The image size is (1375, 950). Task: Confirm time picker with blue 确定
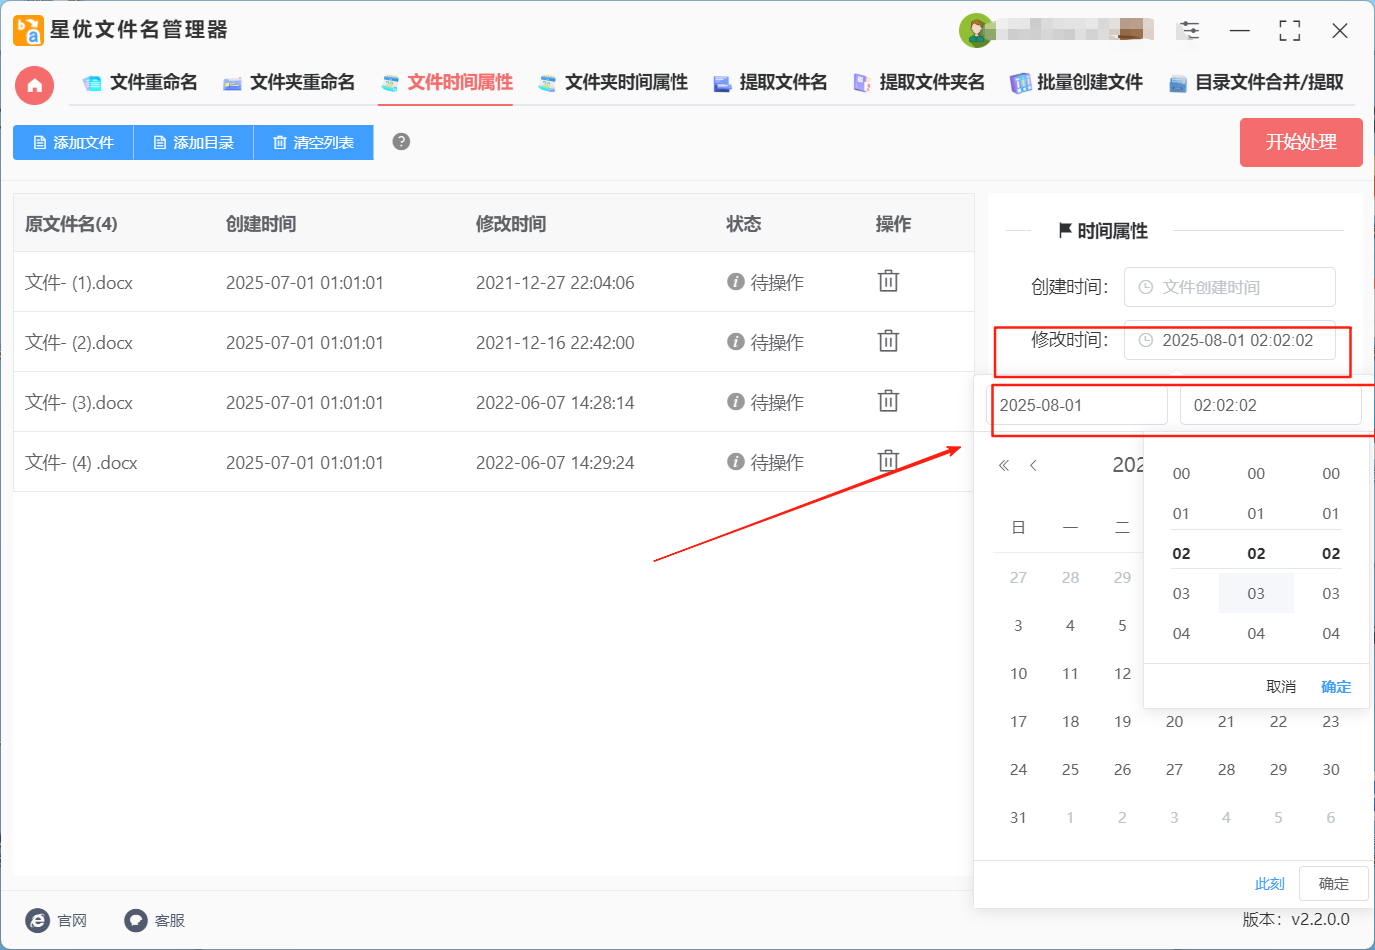(1336, 687)
